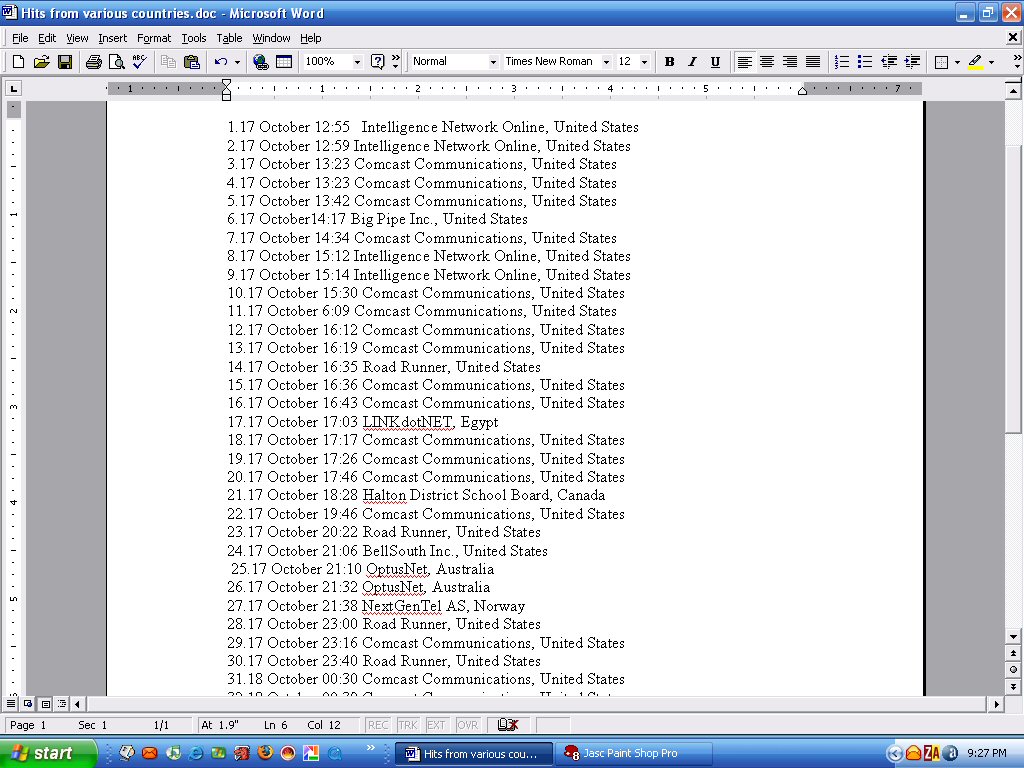Viewport: 1024px width, 768px height.
Task: Open the font size dropdown showing 12
Action: pyautogui.click(x=645, y=62)
